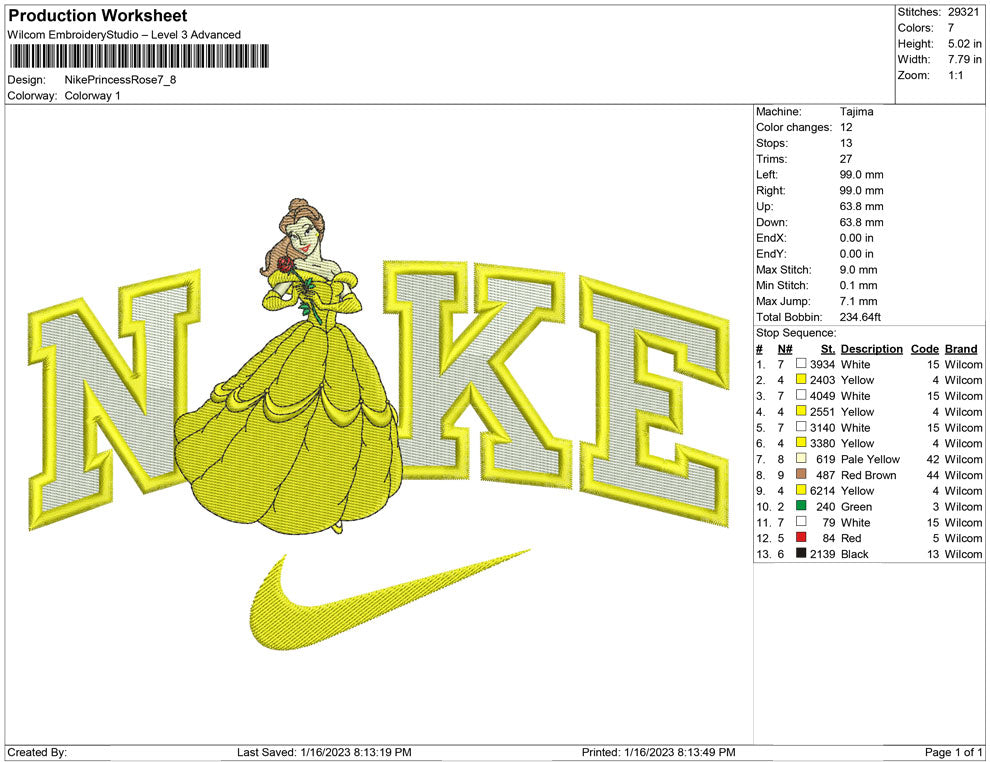Select the Pale Yellow color swatch
The image size is (990, 762).
click(x=801, y=458)
